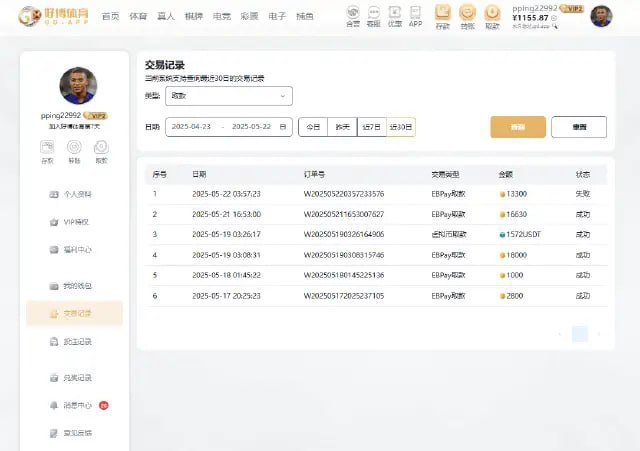
Task: Open 体育 in top navigation
Action: 138,16
